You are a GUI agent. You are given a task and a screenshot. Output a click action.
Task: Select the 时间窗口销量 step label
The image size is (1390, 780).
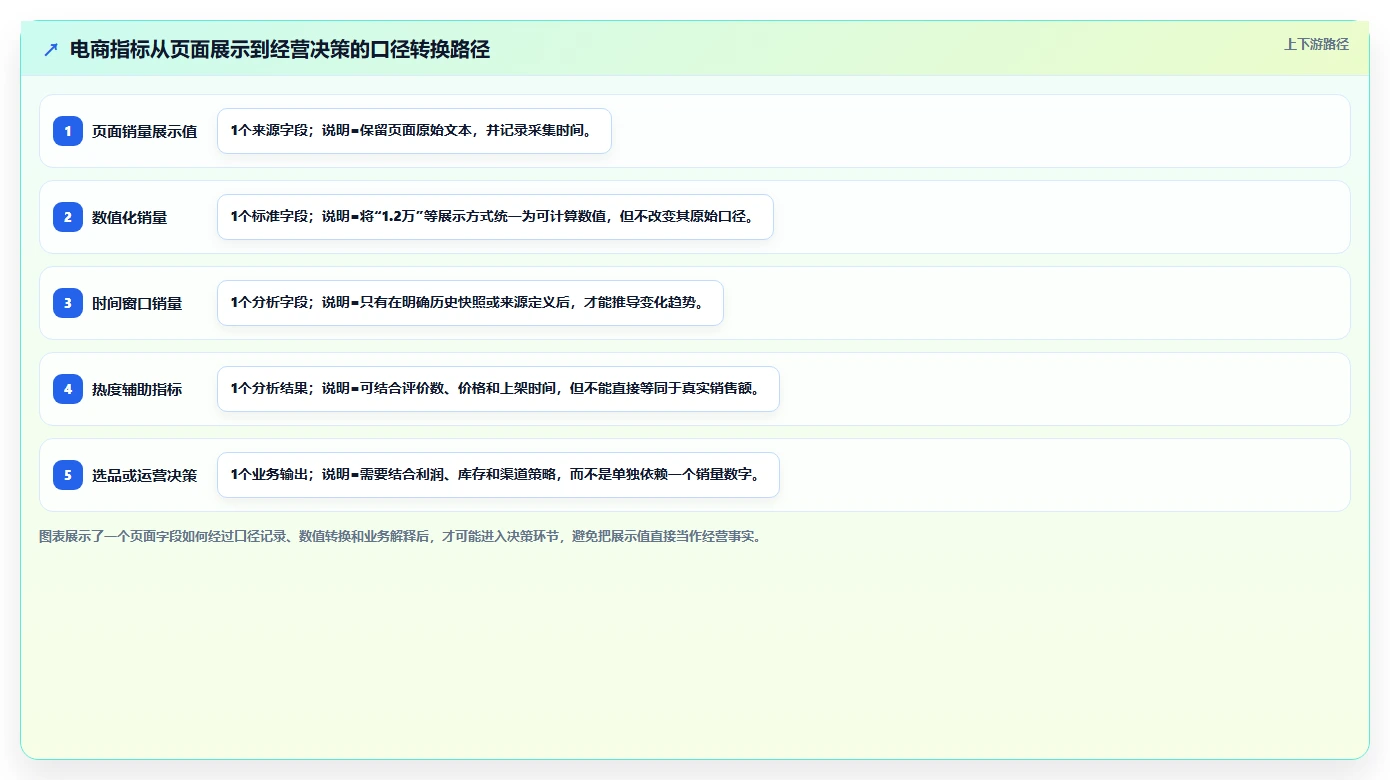pyautogui.click(x=137, y=304)
